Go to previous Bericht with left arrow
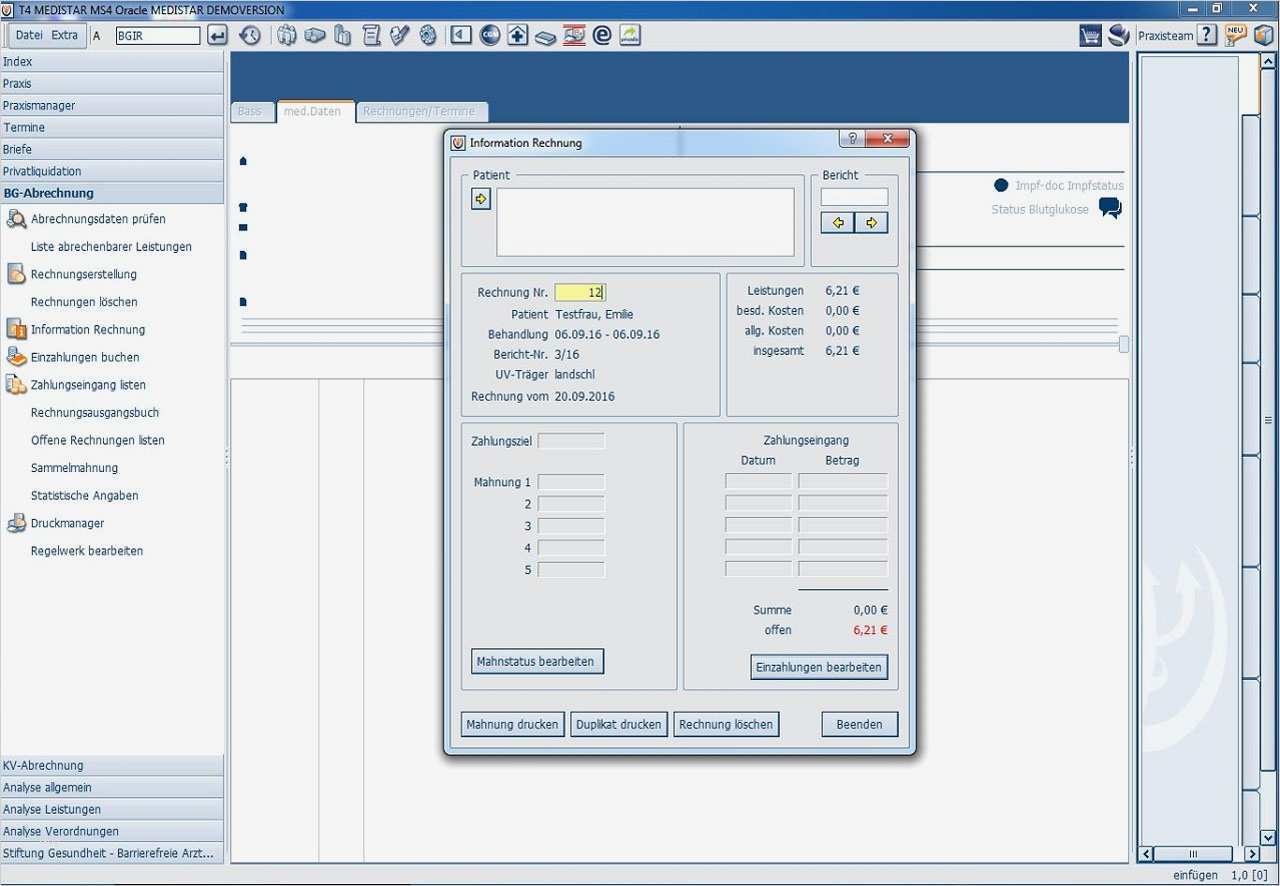This screenshot has width=1280, height=886. 837,223
